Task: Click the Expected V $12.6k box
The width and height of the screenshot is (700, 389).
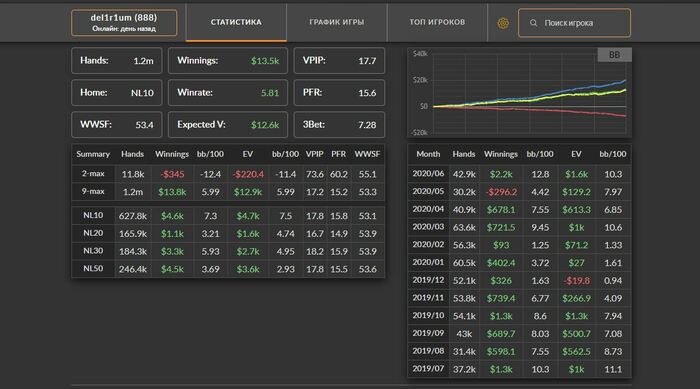Action: coord(228,125)
